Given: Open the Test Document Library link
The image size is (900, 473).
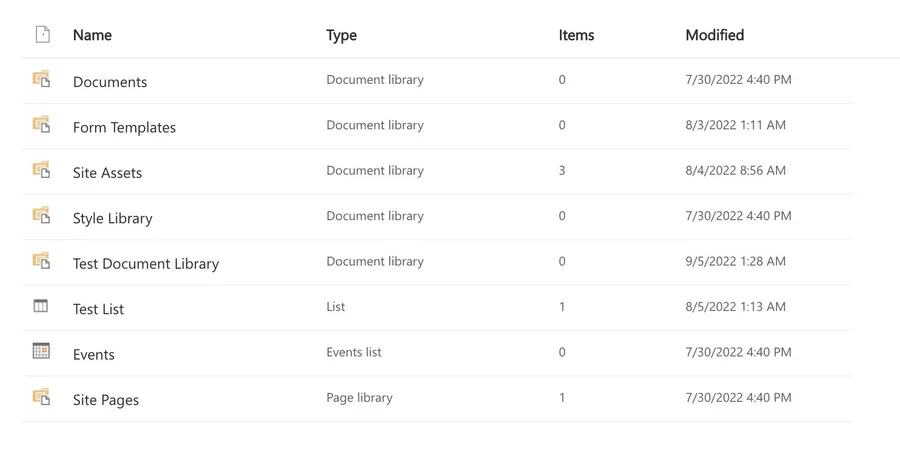Looking at the screenshot, I should coord(146,264).
